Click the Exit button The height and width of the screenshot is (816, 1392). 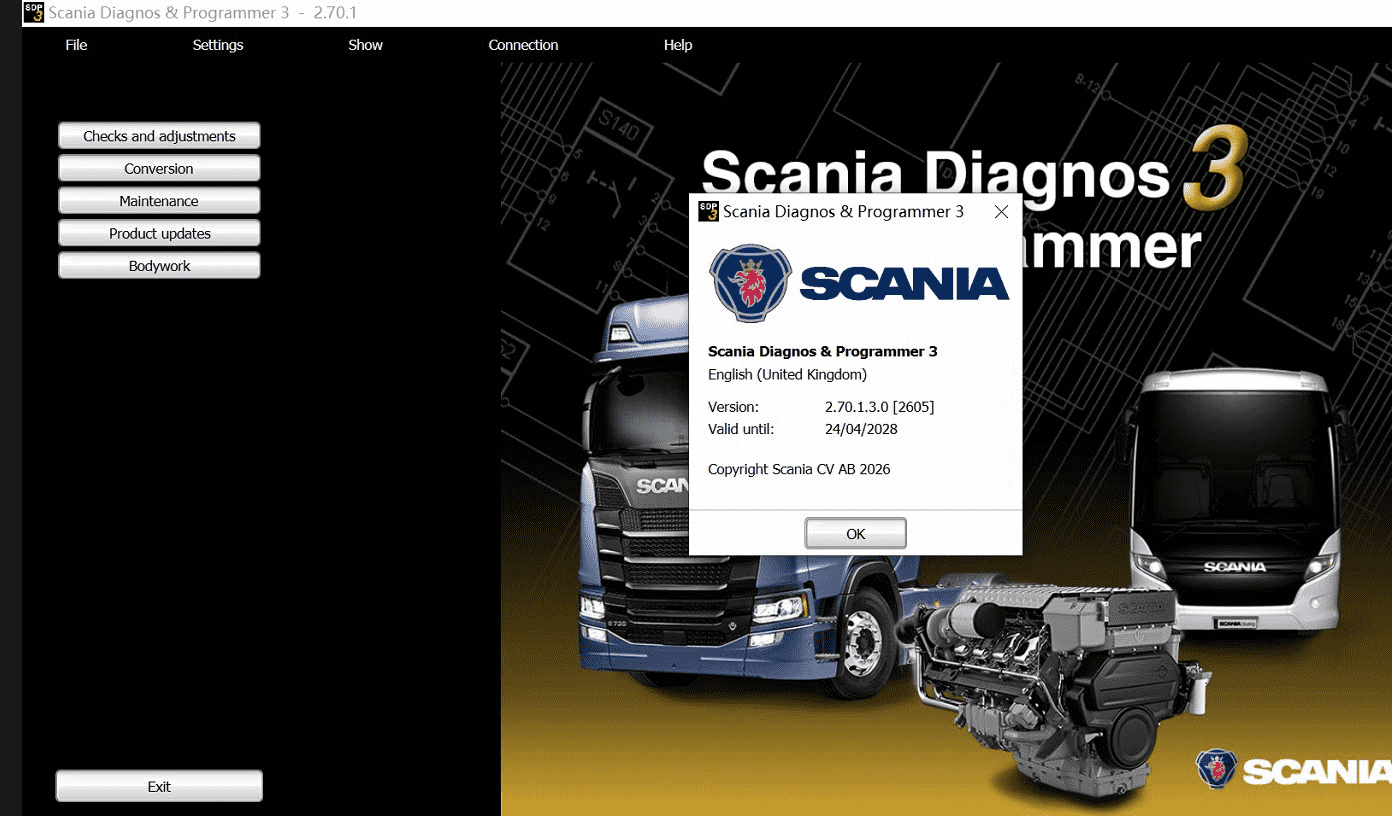(159, 786)
